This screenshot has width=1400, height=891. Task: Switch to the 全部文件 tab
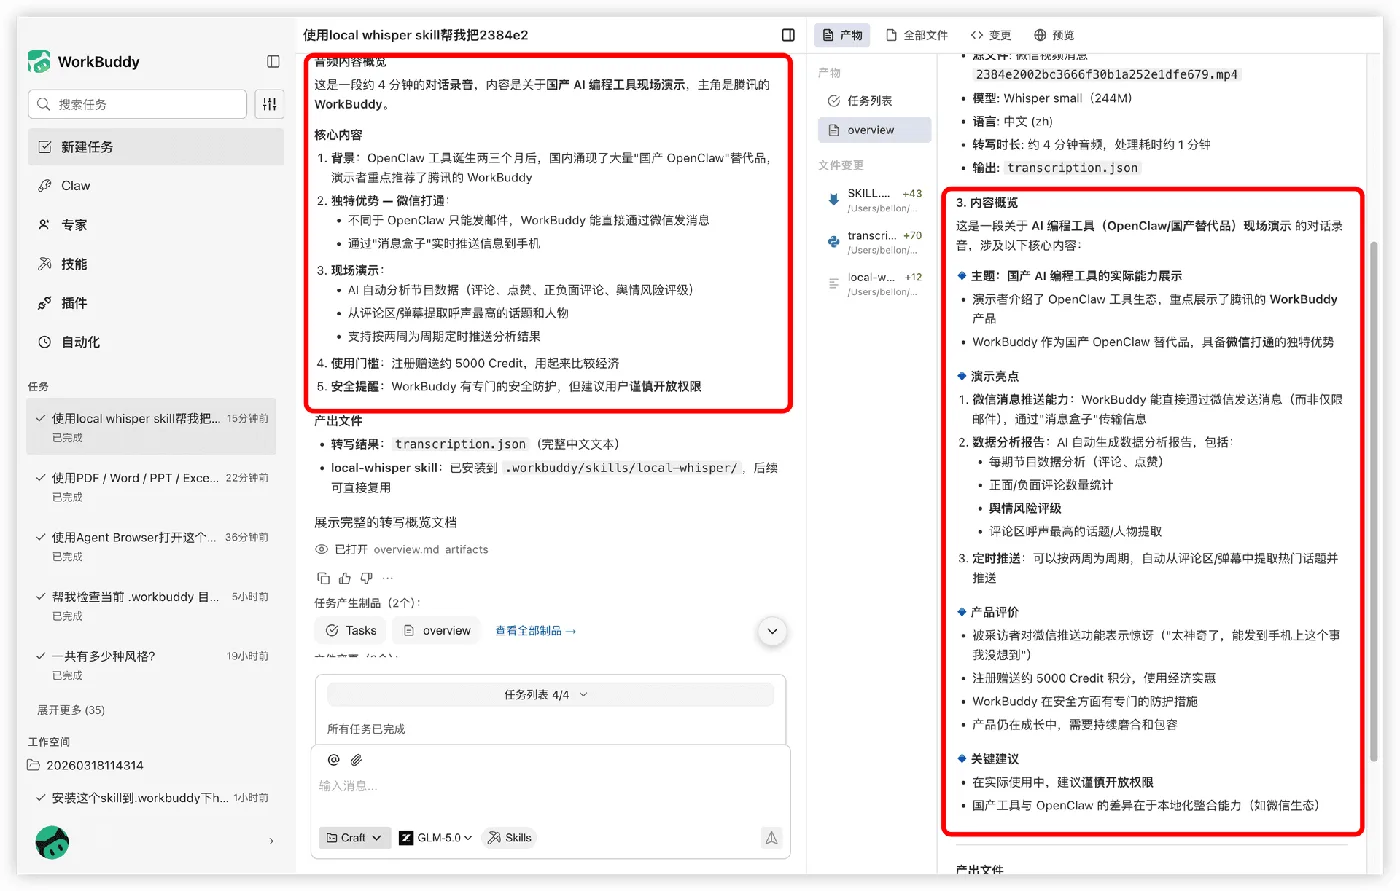[917, 35]
